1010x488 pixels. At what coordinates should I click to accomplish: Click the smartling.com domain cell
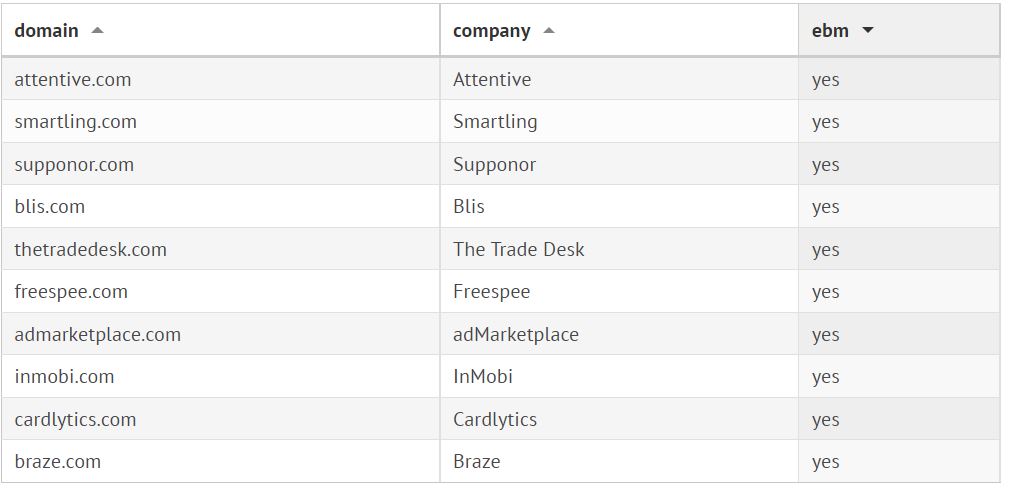coord(76,122)
